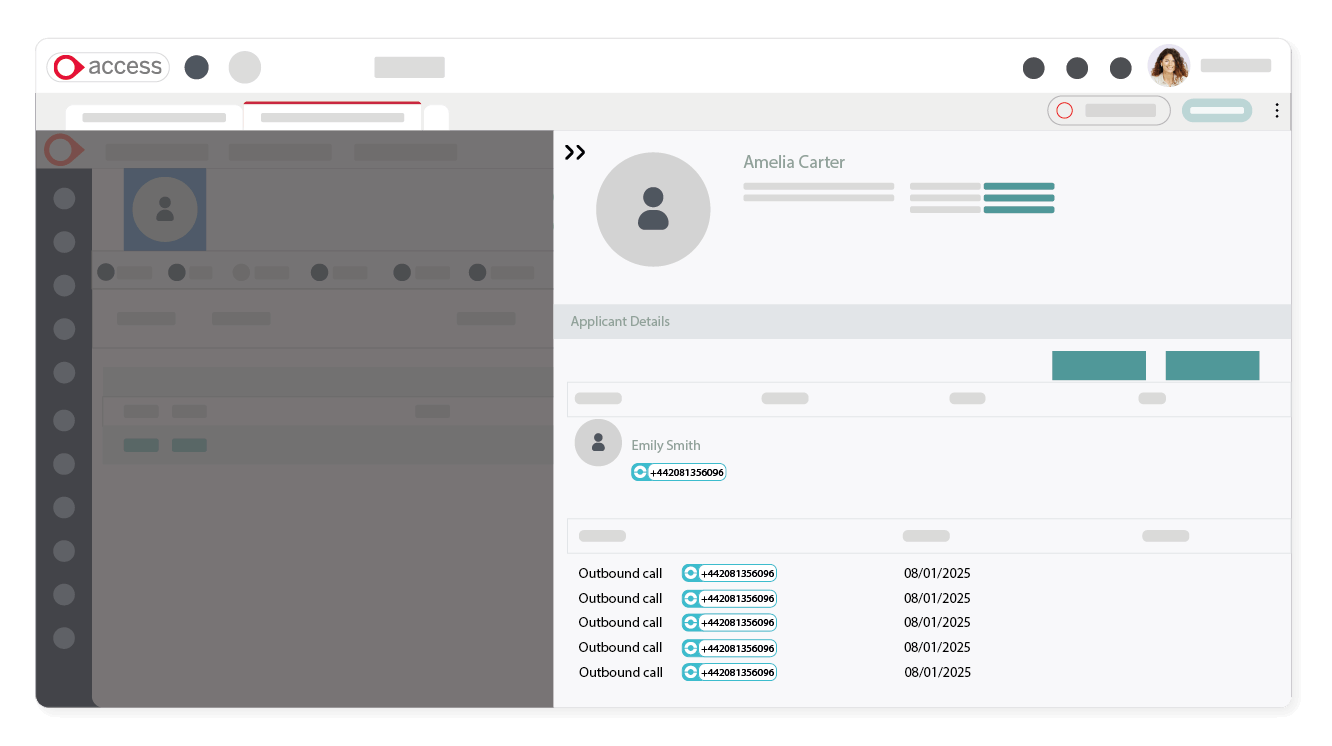This screenshot has height=746, width=1332.
Task: Switch to the first browser tab
Action: coord(154,117)
